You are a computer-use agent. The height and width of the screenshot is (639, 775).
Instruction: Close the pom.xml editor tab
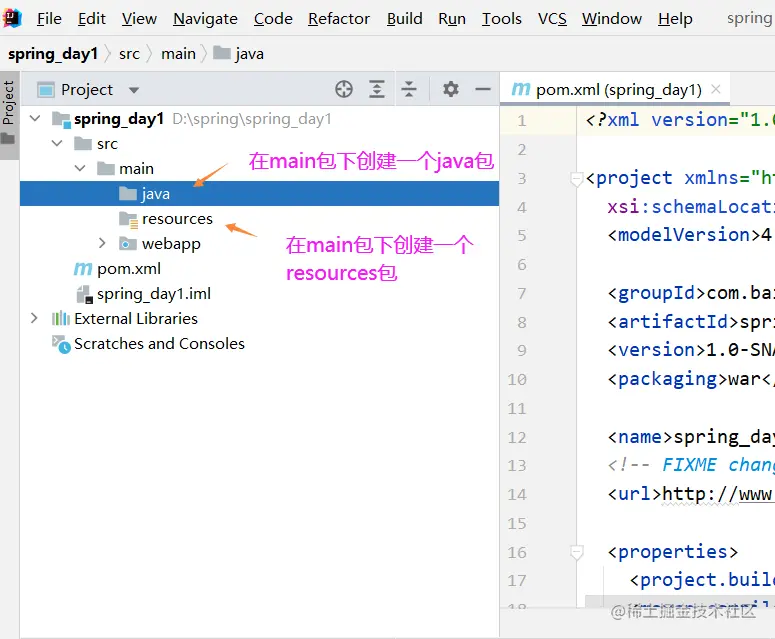point(715,89)
